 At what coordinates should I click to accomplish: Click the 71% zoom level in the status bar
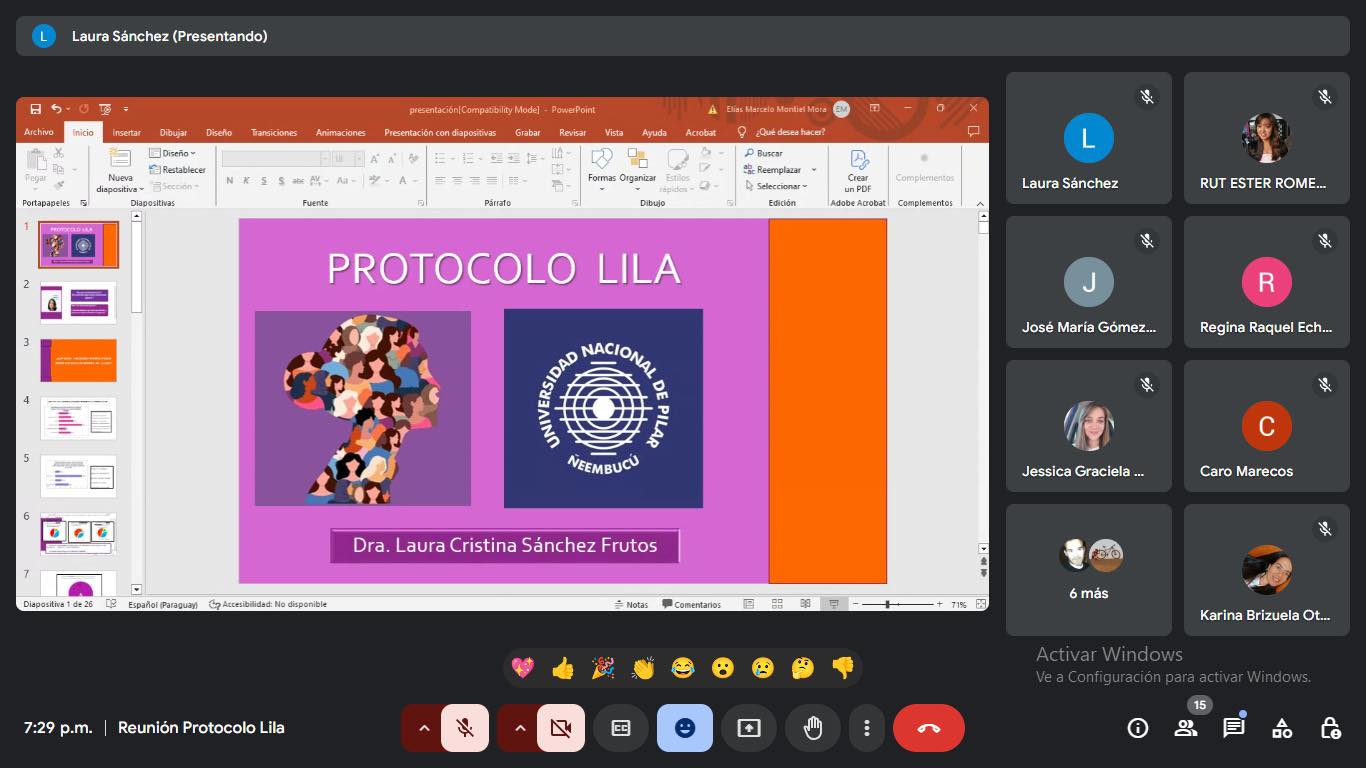tap(959, 604)
